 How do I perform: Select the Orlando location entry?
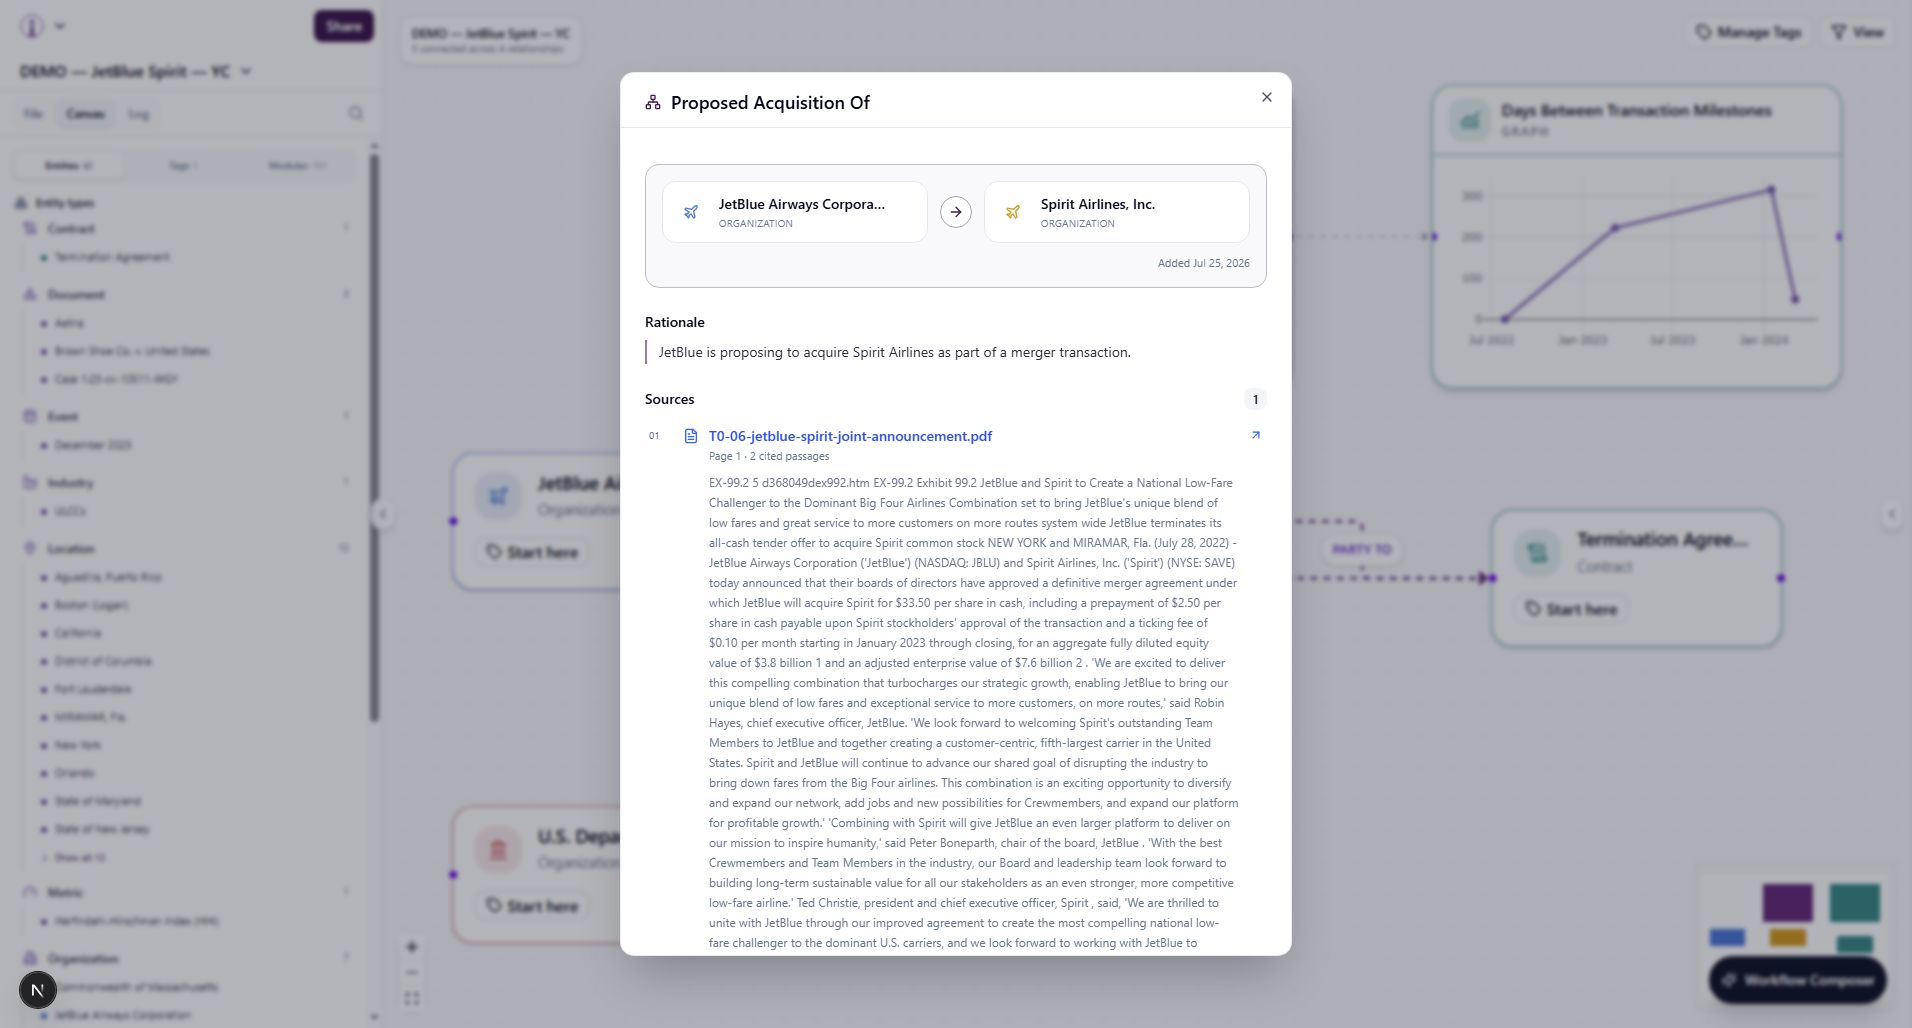pyautogui.click(x=75, y=773)
